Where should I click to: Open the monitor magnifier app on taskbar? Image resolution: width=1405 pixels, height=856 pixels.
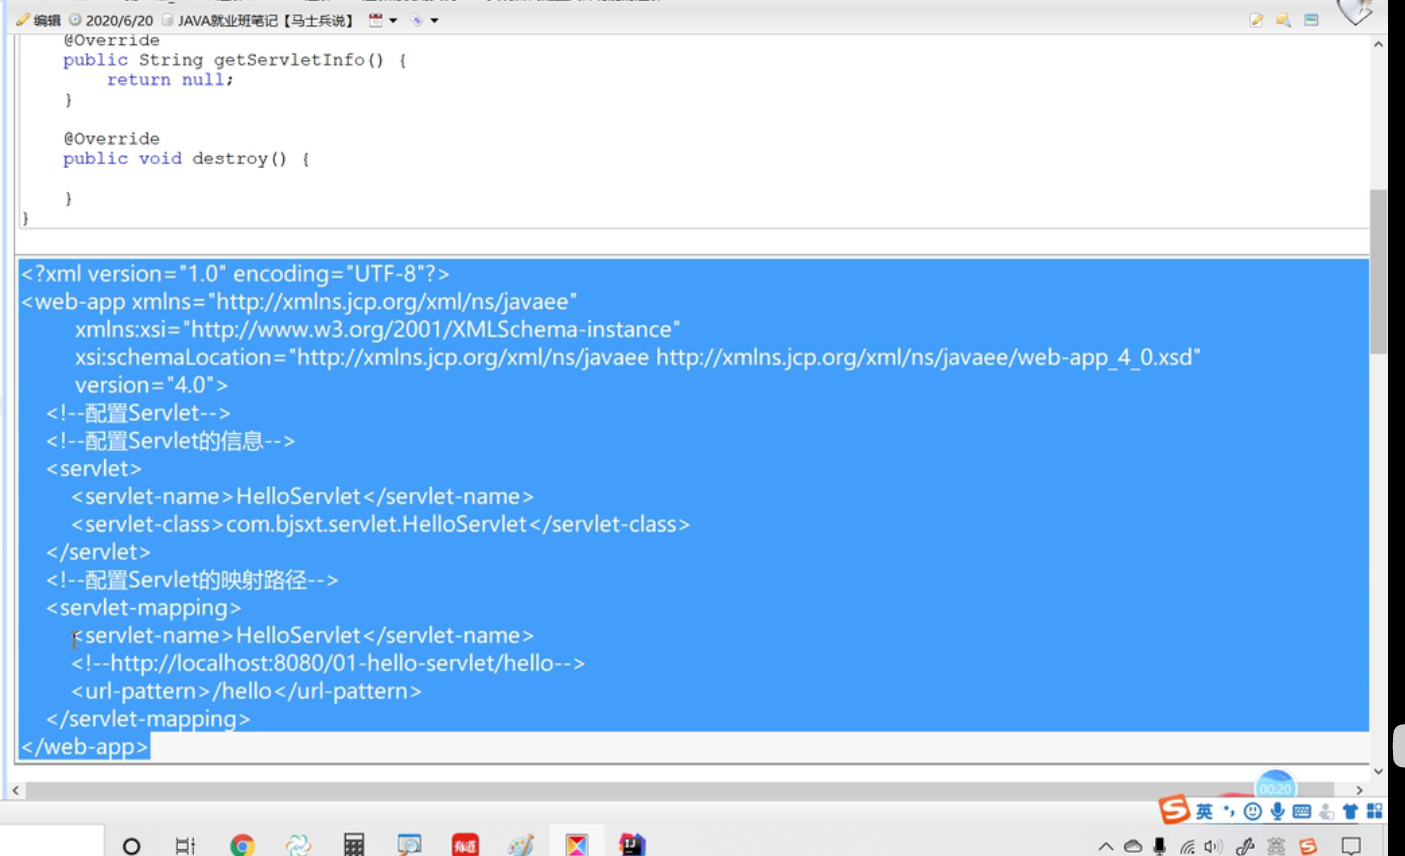pos(409,845)
